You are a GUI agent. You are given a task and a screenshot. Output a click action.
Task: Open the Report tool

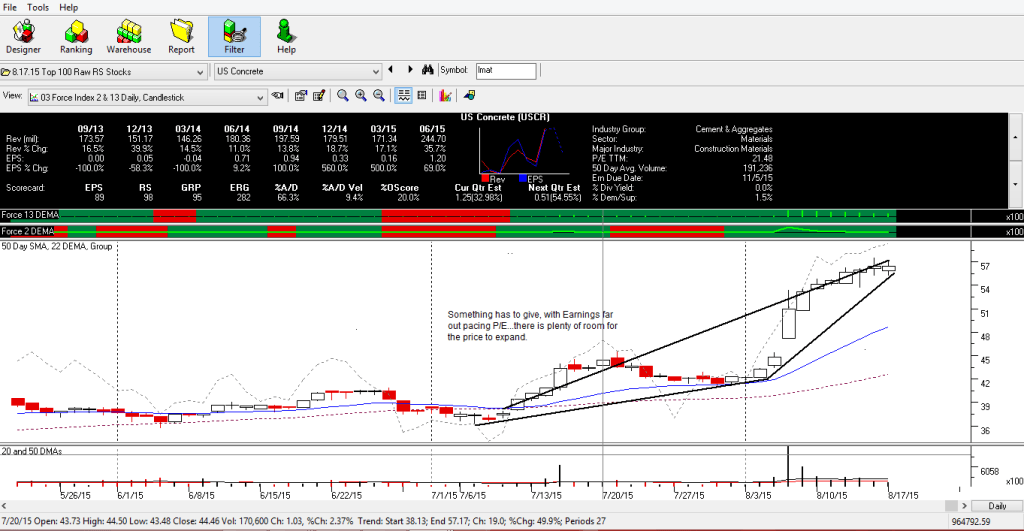point(181,37)
